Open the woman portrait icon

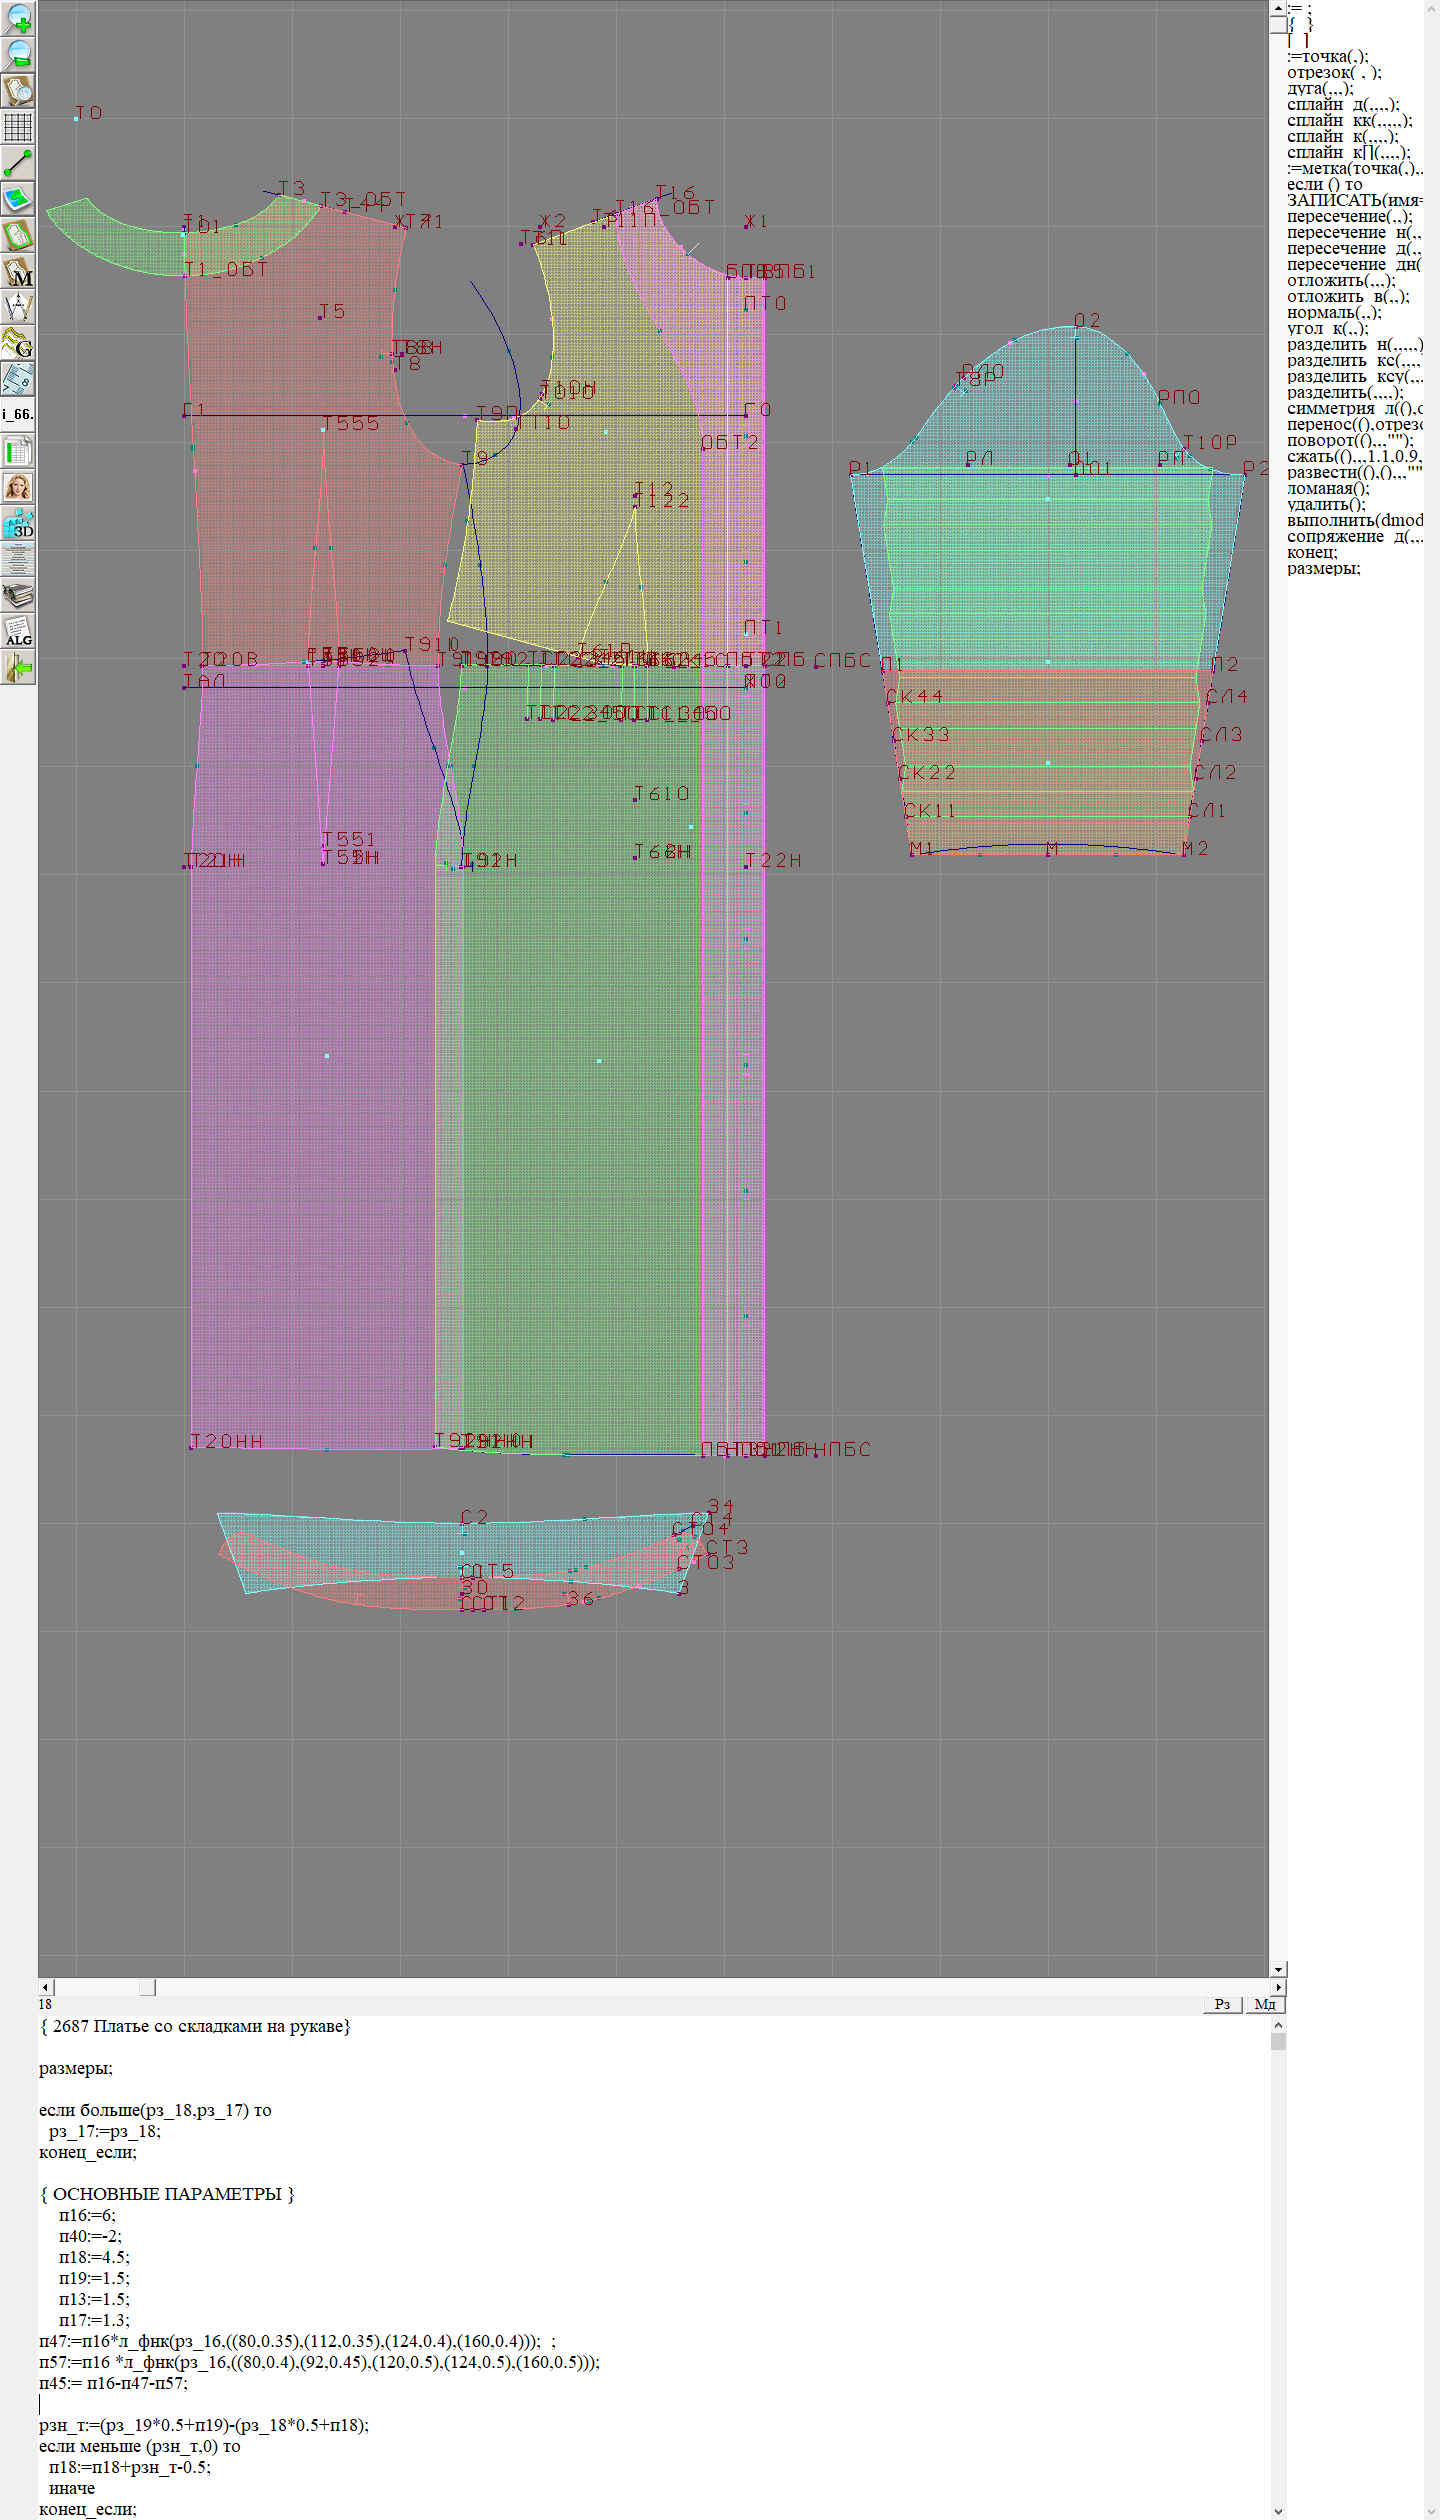point(18,487)
